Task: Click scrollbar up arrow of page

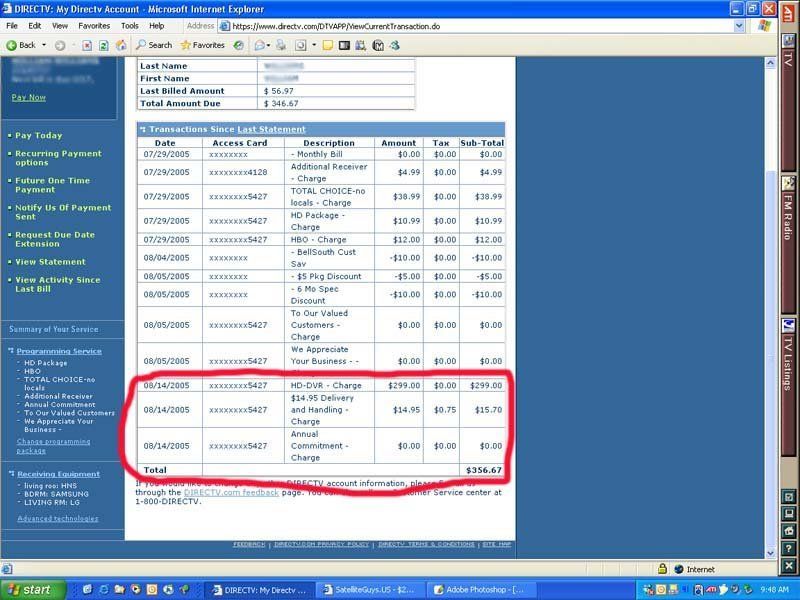Action: [x=770, y=63]
